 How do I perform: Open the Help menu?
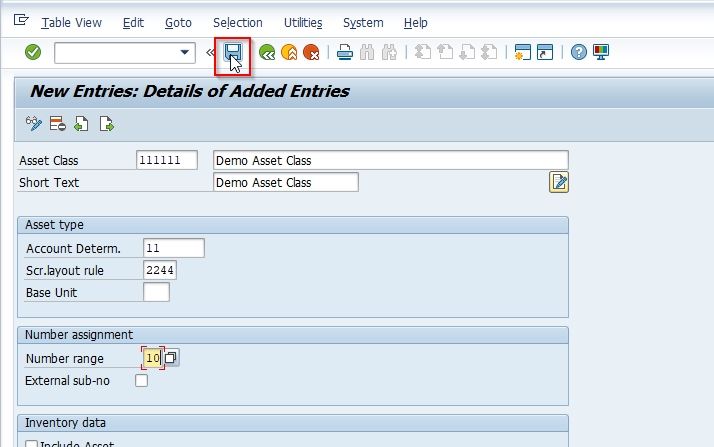pyautogui.click(x=415, y=22)
